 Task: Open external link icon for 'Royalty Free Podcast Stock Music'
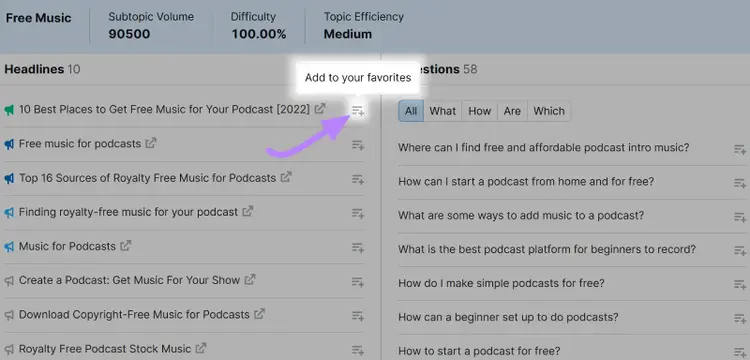[201, 348]
